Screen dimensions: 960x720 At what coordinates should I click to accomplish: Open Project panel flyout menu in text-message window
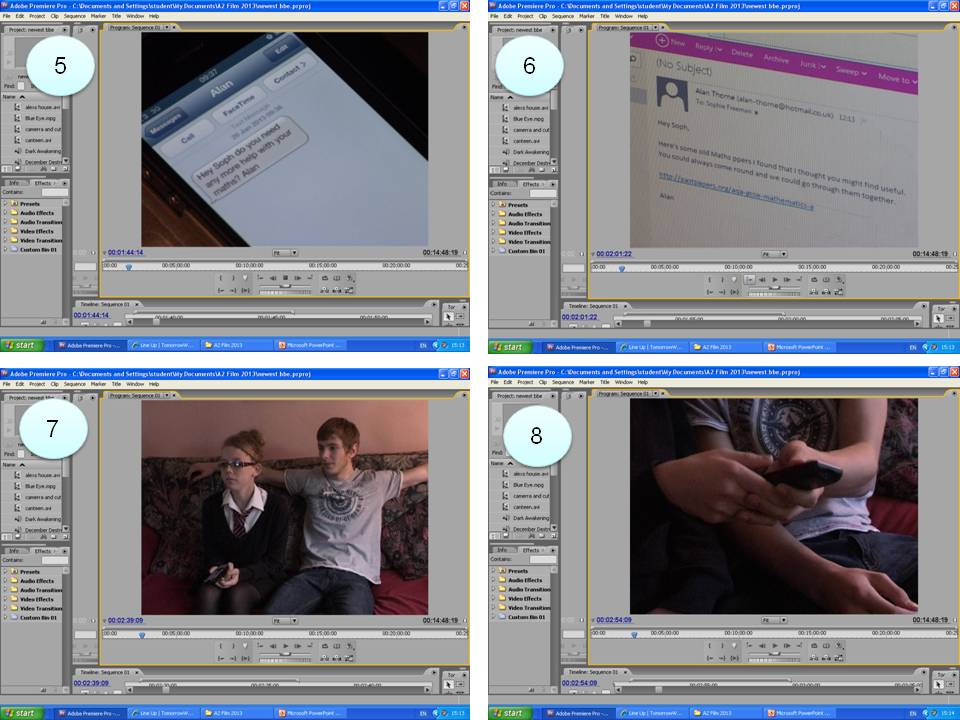(65, 29)
